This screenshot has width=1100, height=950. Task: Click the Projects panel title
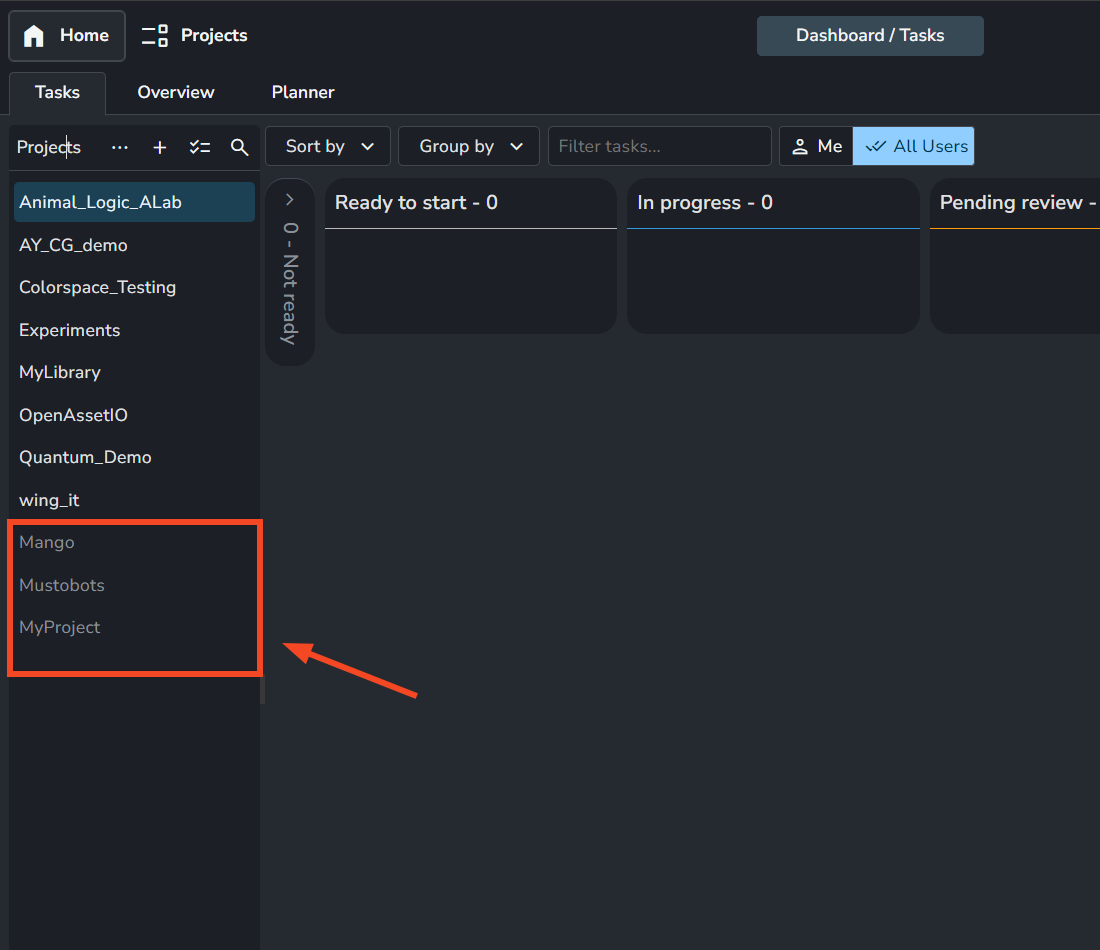pyautogui.click(x=49, y=147)
